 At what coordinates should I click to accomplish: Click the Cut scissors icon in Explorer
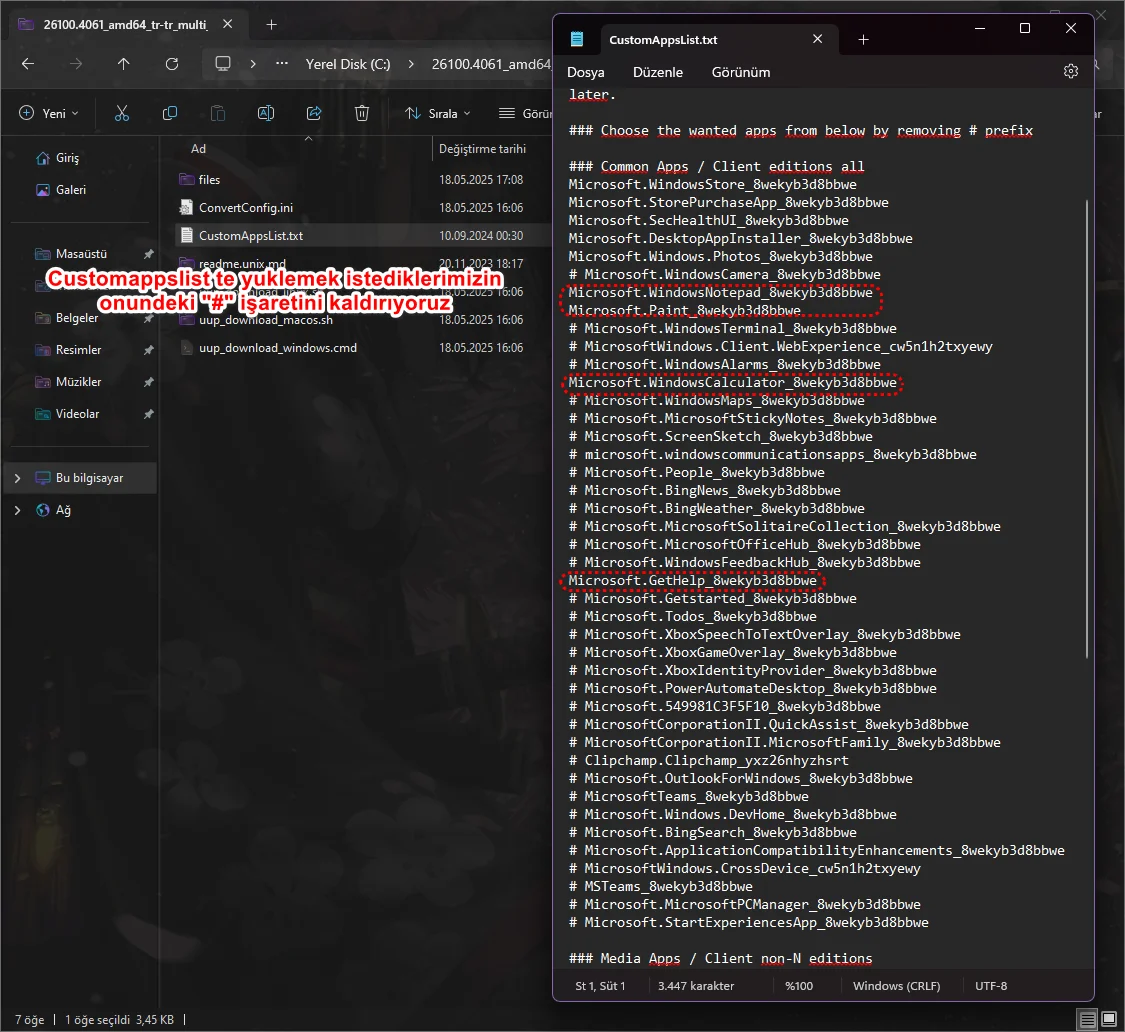click(x=122, y=113)
